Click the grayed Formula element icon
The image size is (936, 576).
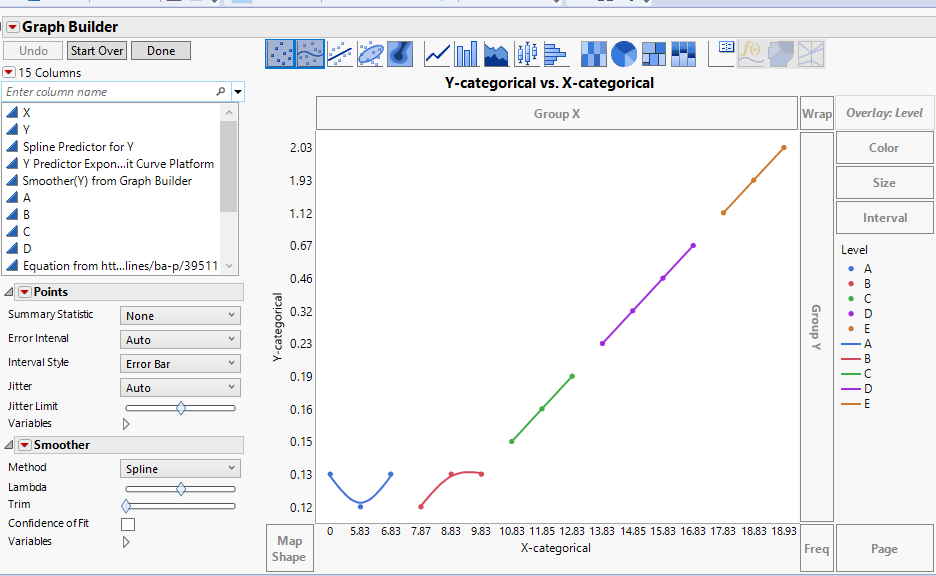click(751, 54)
